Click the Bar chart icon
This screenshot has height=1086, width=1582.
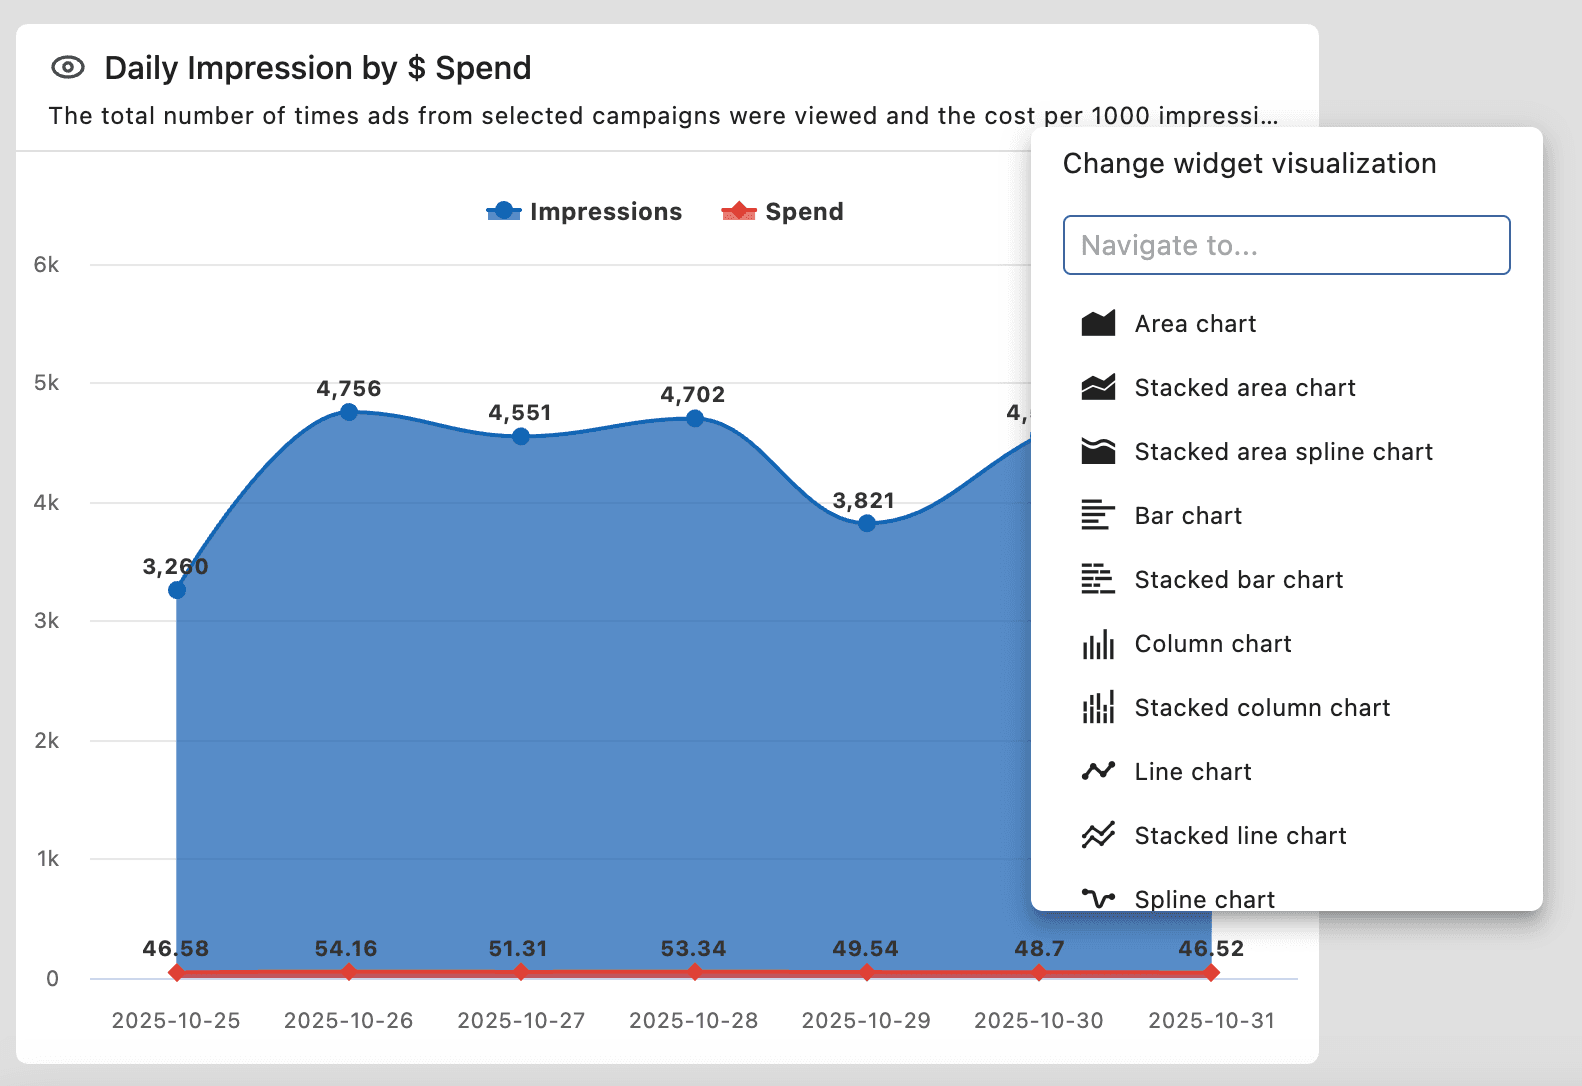point(1098,516)
